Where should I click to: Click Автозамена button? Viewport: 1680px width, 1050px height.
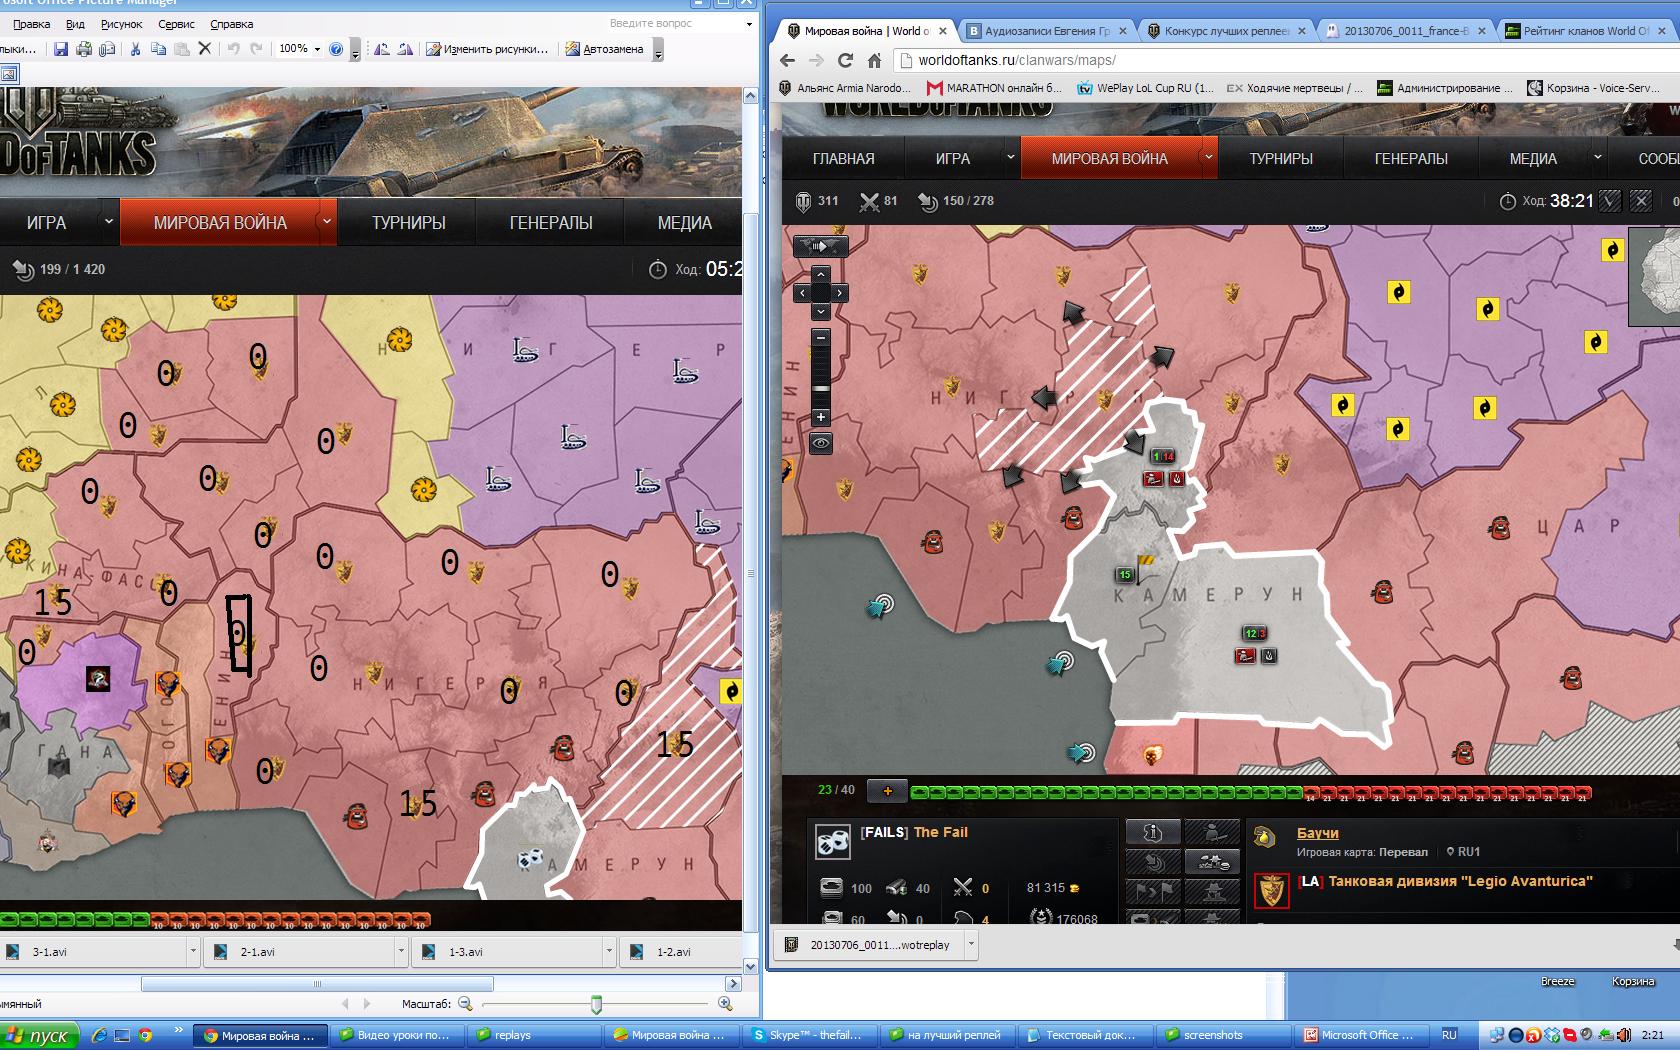pos(605,49)
